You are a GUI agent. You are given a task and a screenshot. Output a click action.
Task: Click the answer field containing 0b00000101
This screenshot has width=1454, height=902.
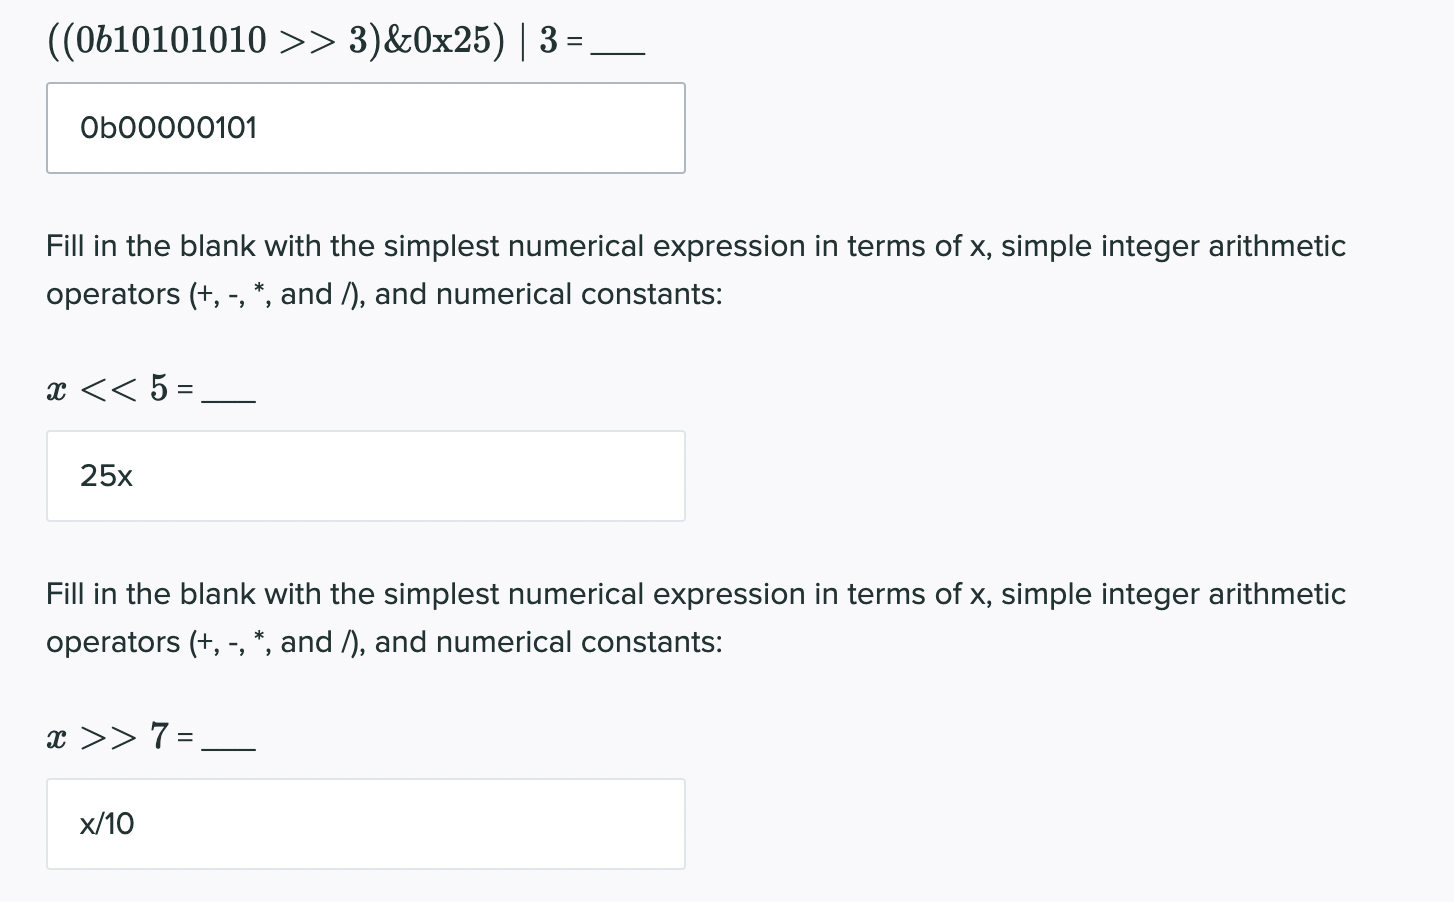(365, 128)
